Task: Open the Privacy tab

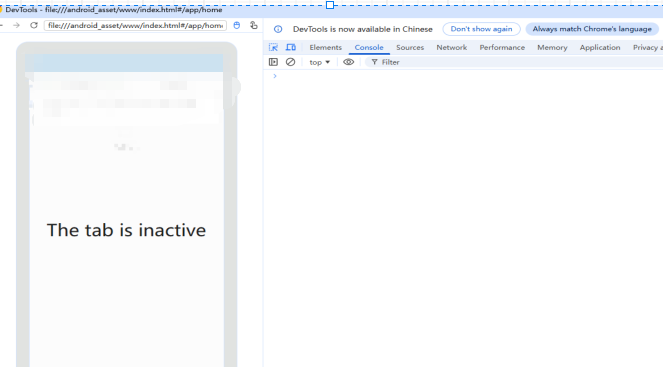Action: tap(647, 47)
